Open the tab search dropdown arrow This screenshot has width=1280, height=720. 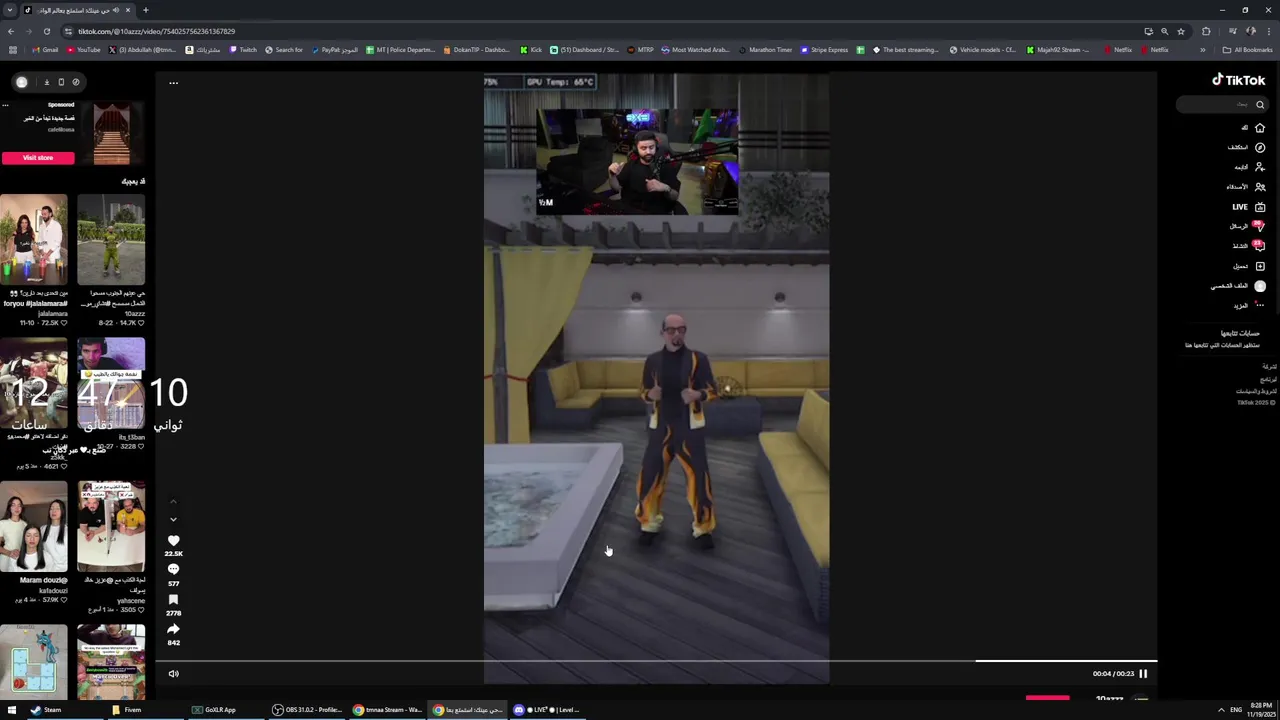pyautogui.click(x=9, y=10)
